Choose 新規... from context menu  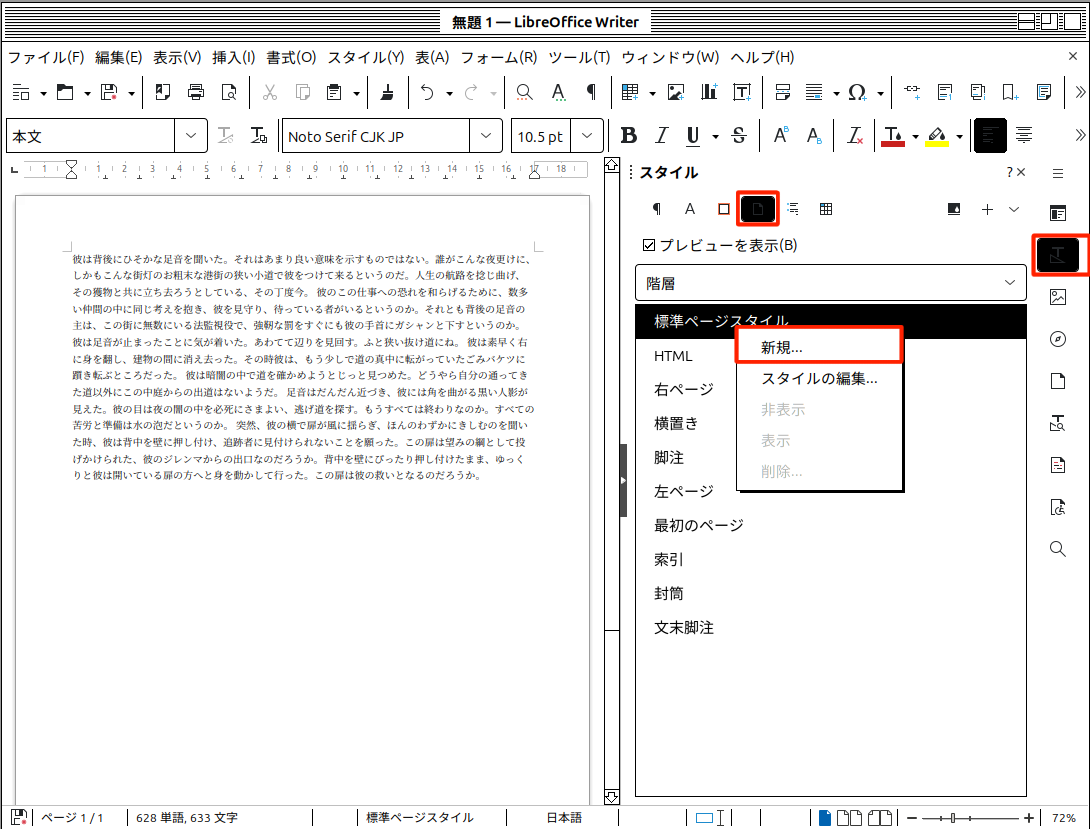pos(820,347)
